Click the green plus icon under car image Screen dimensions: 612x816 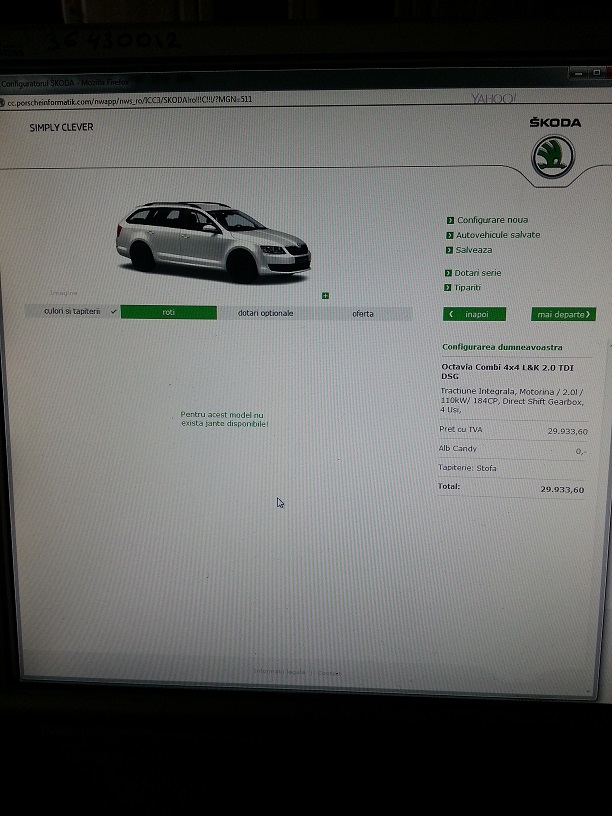(325, 296)
